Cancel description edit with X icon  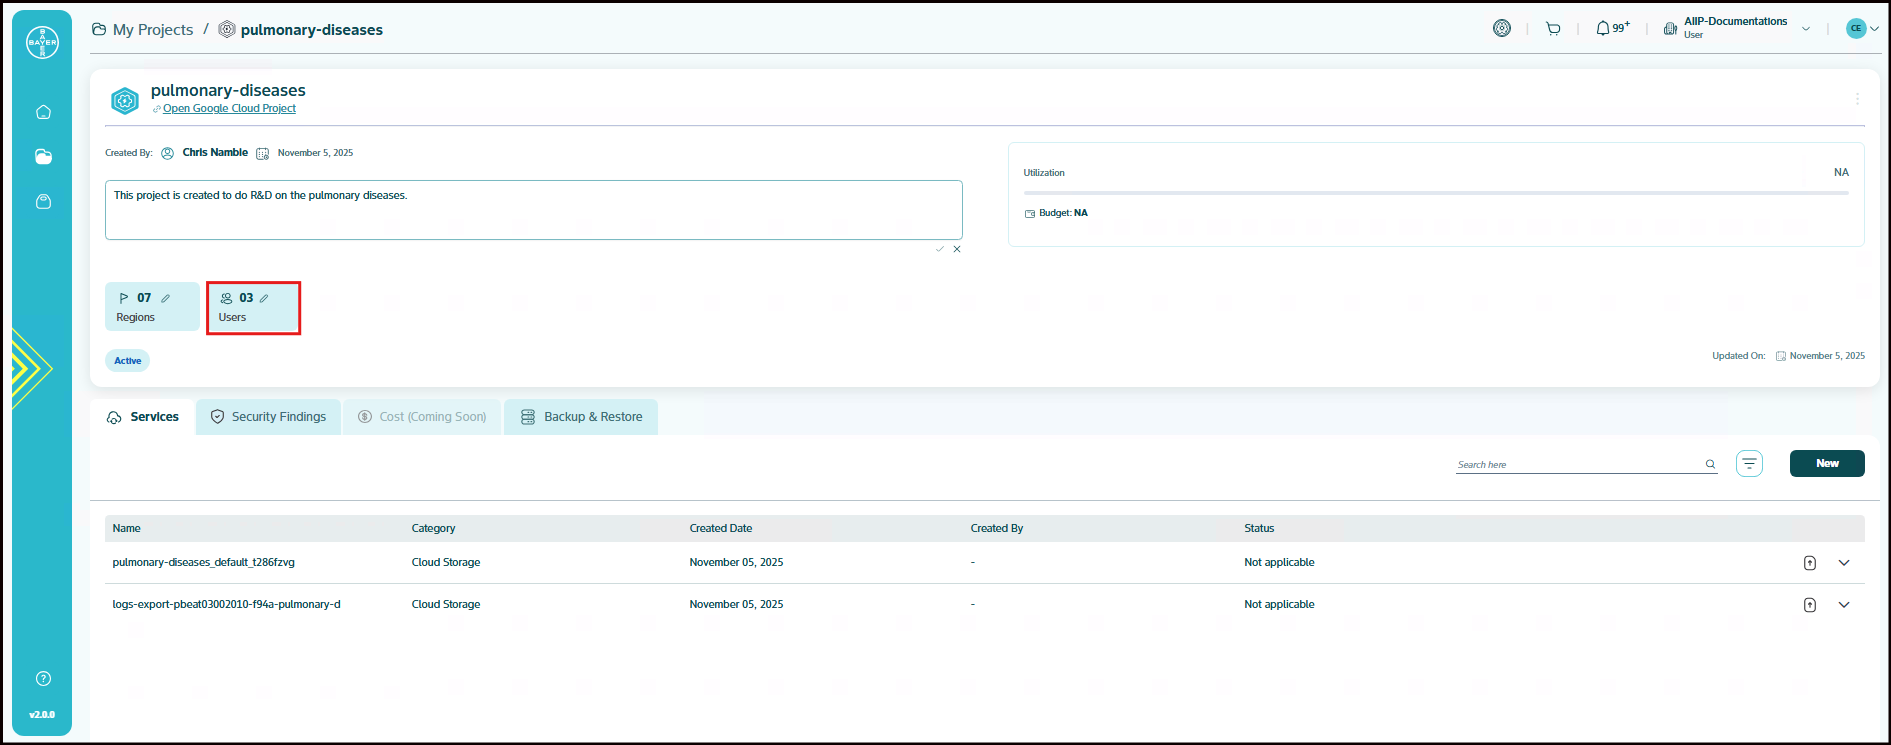point(957,249)
